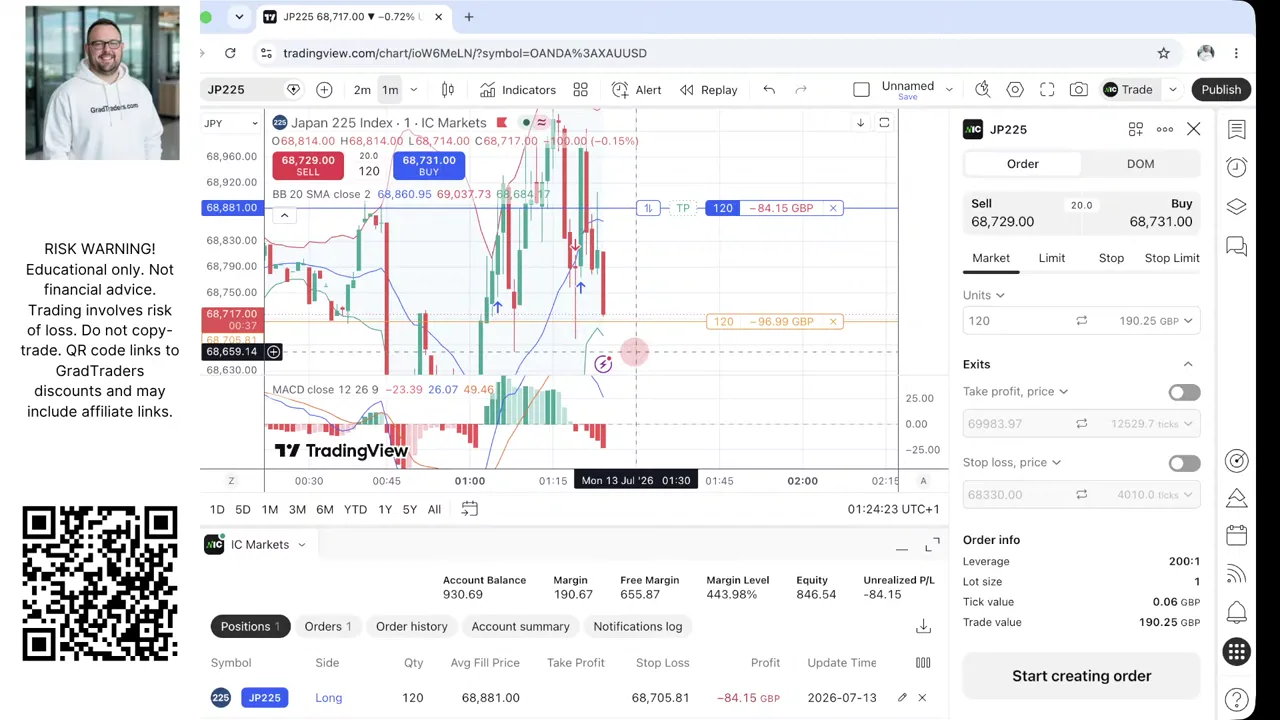Bookmark this page with the star

pos(1163,53)
